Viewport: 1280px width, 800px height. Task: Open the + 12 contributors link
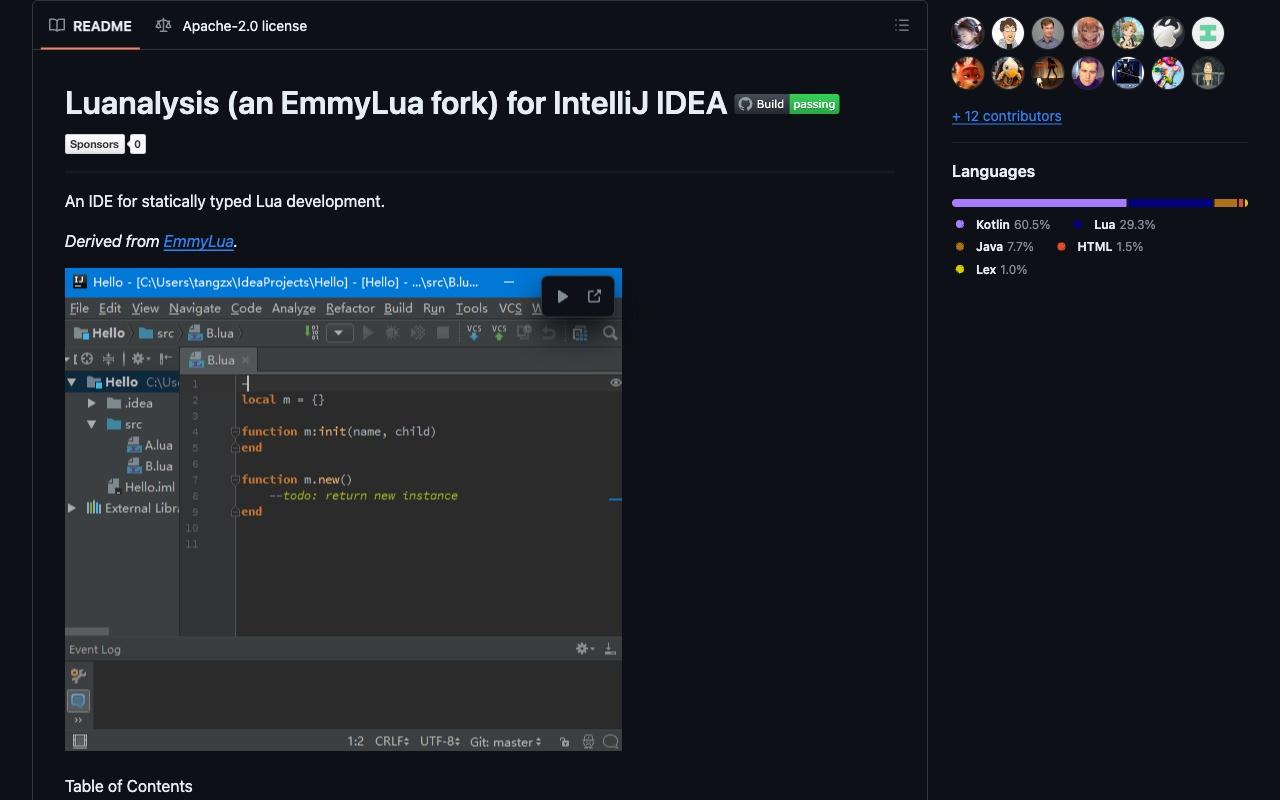pos(1006,116)
